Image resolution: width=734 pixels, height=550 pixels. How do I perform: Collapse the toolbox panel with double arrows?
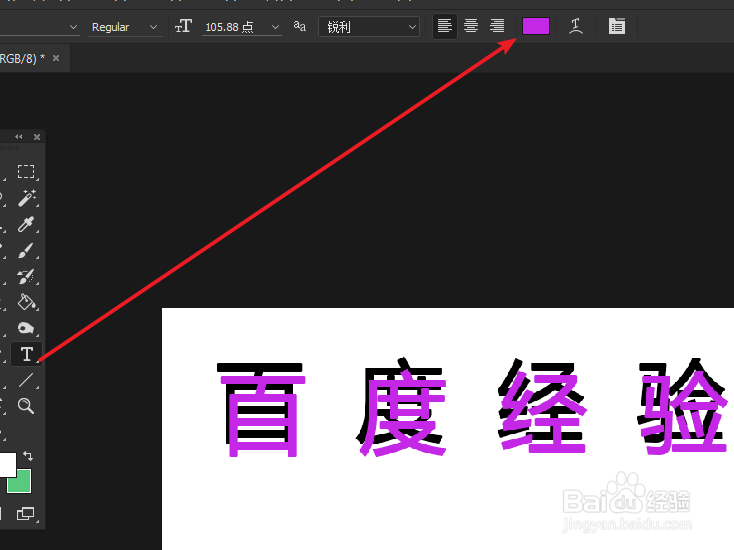[19, 137]
